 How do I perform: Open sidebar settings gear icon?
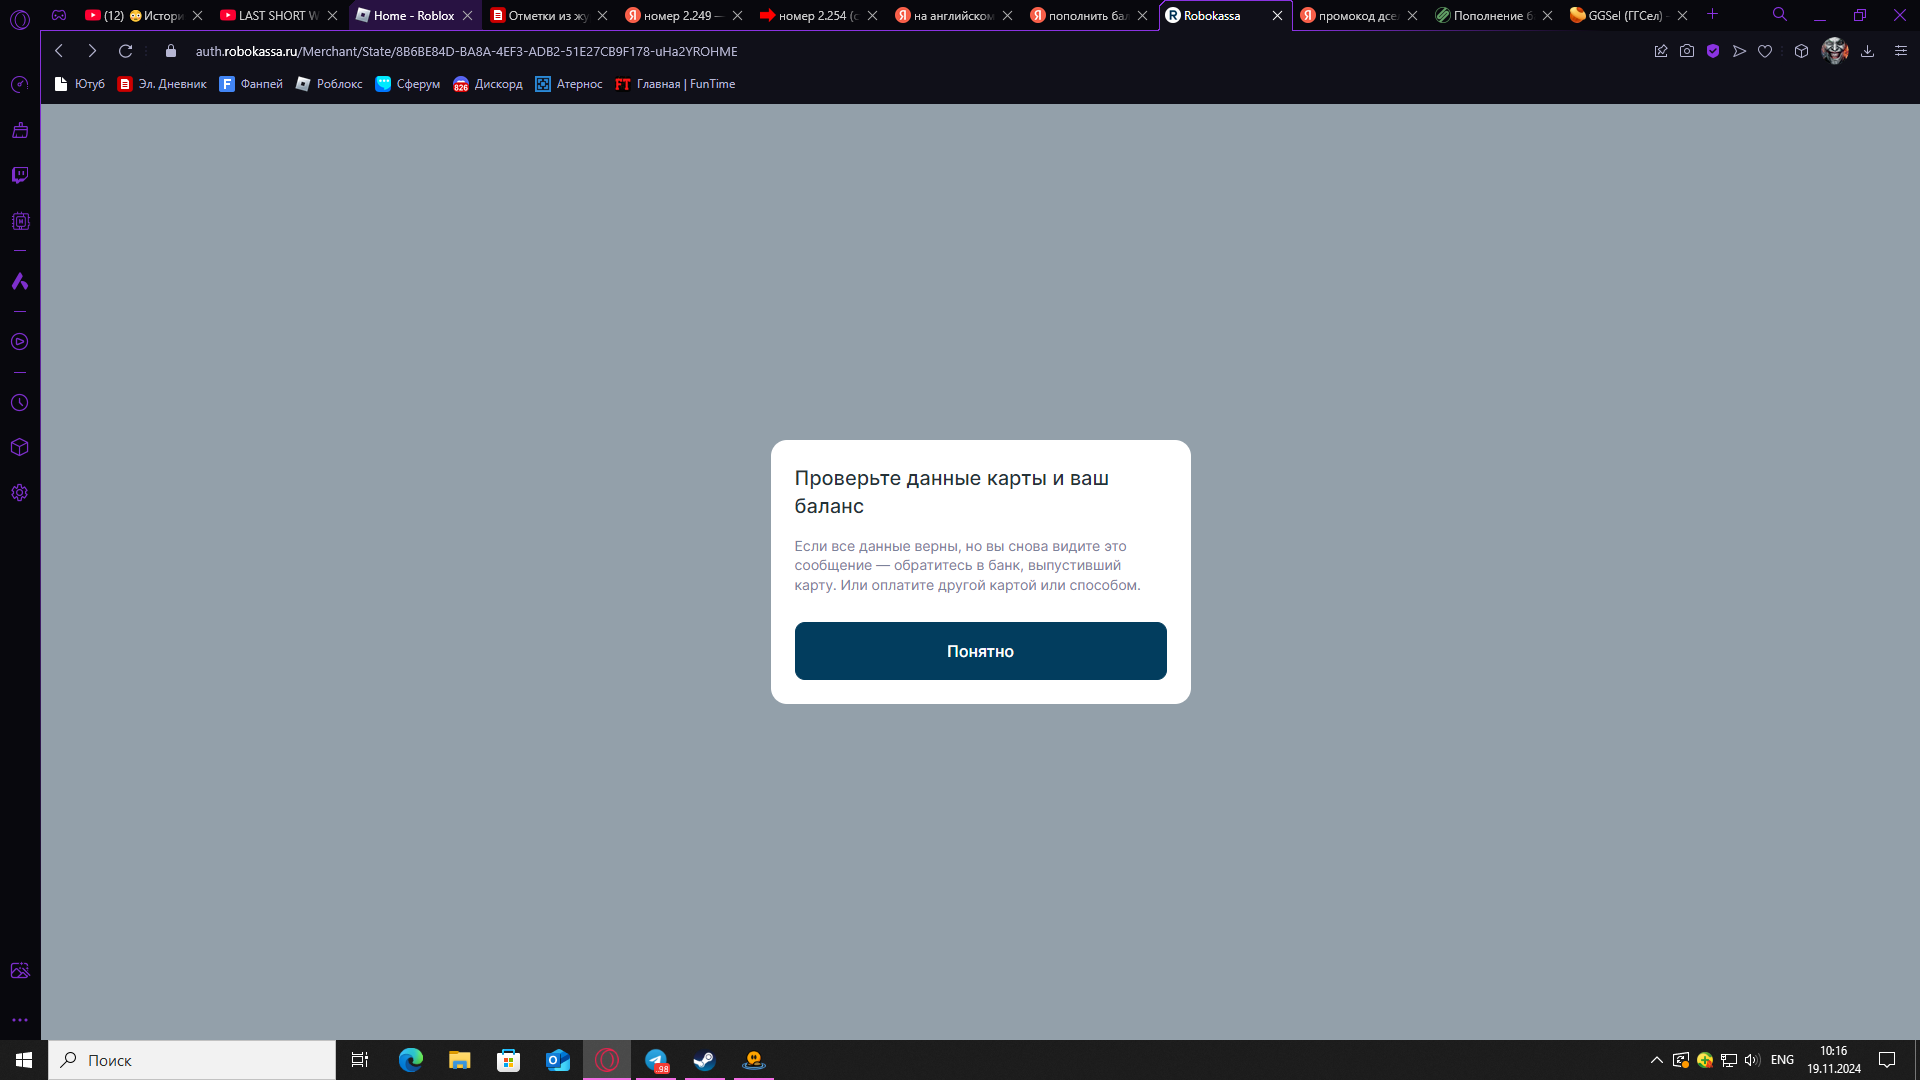point(20,493)
